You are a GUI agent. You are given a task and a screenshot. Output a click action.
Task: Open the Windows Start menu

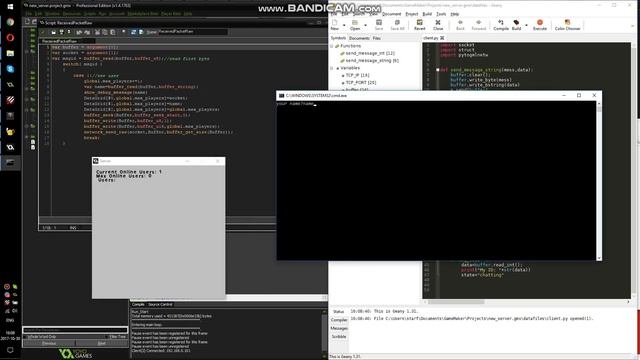coord(10,7)
